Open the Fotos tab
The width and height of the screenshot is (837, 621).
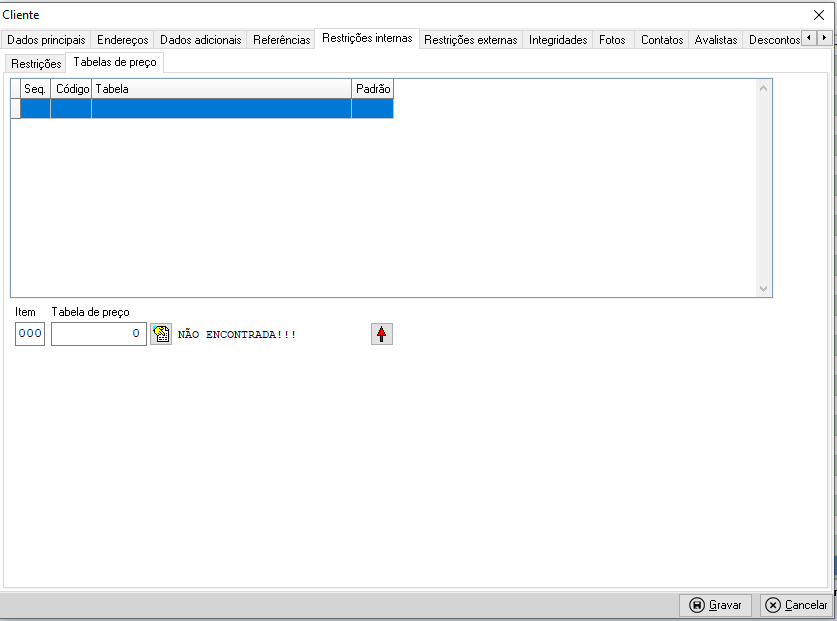click(612, 40)
